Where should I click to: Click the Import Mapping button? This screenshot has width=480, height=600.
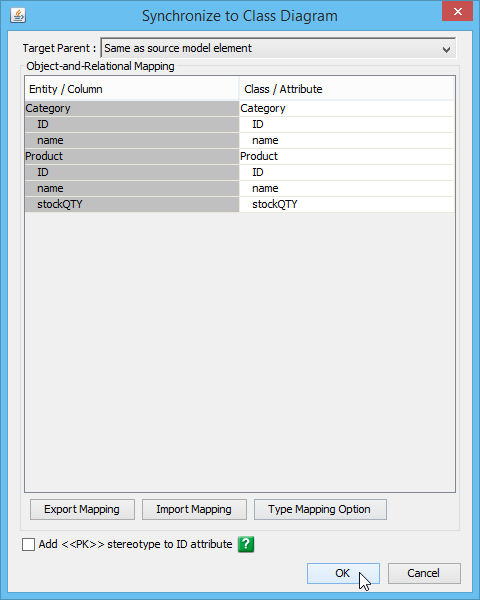point(194,509)
